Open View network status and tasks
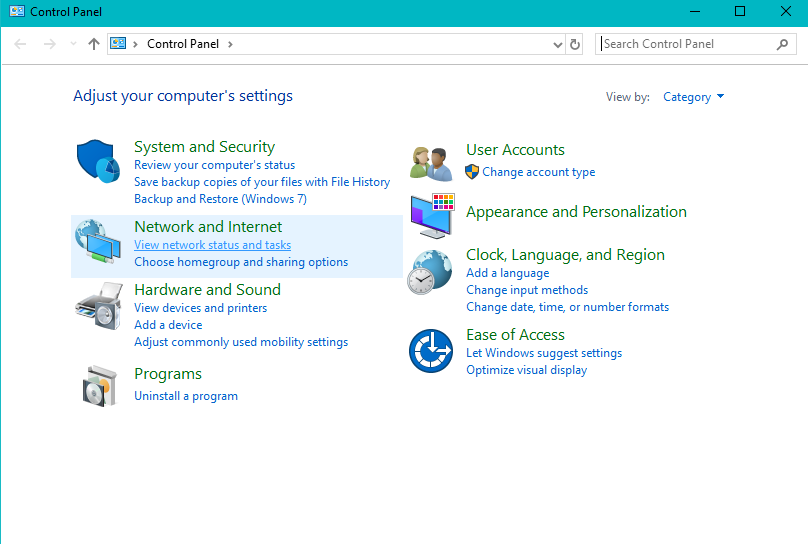The image size is (808, 544). click(212, 245)
